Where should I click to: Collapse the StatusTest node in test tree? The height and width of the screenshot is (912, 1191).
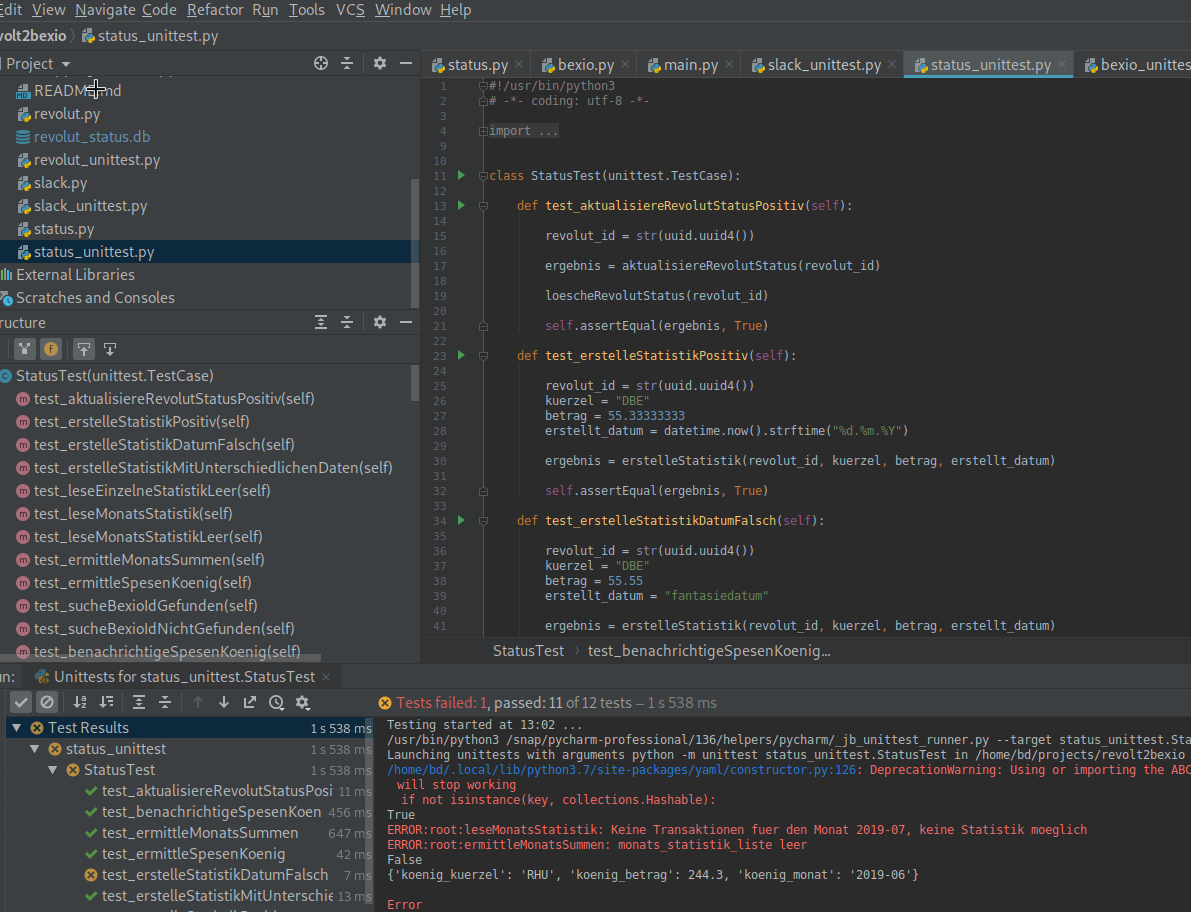tap(52, 770)
